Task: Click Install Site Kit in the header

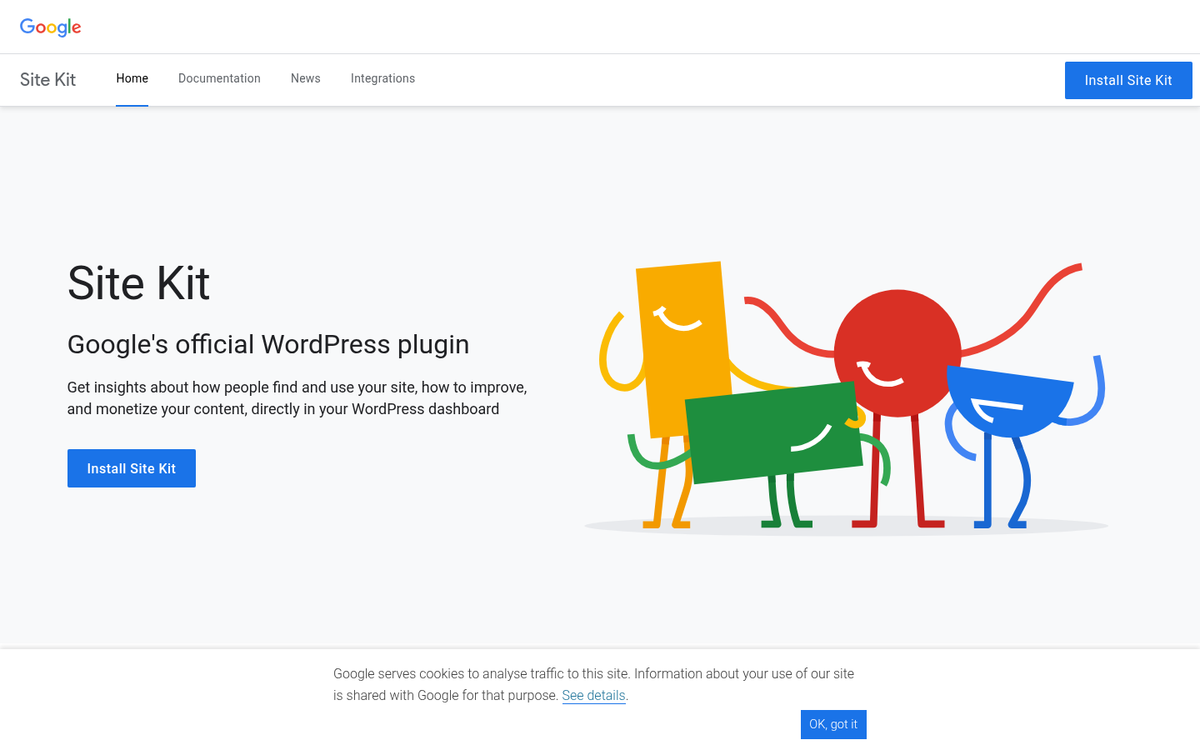Action: coord(1128,80)
